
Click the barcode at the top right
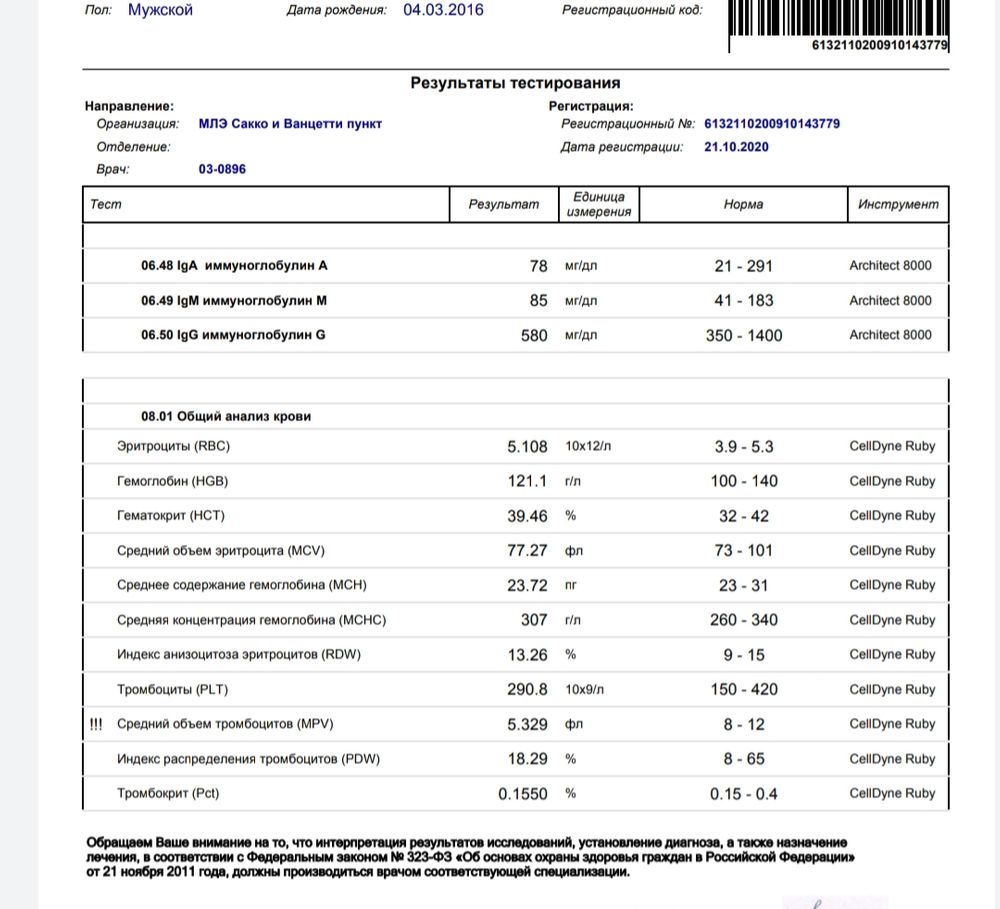click(838, 18)
